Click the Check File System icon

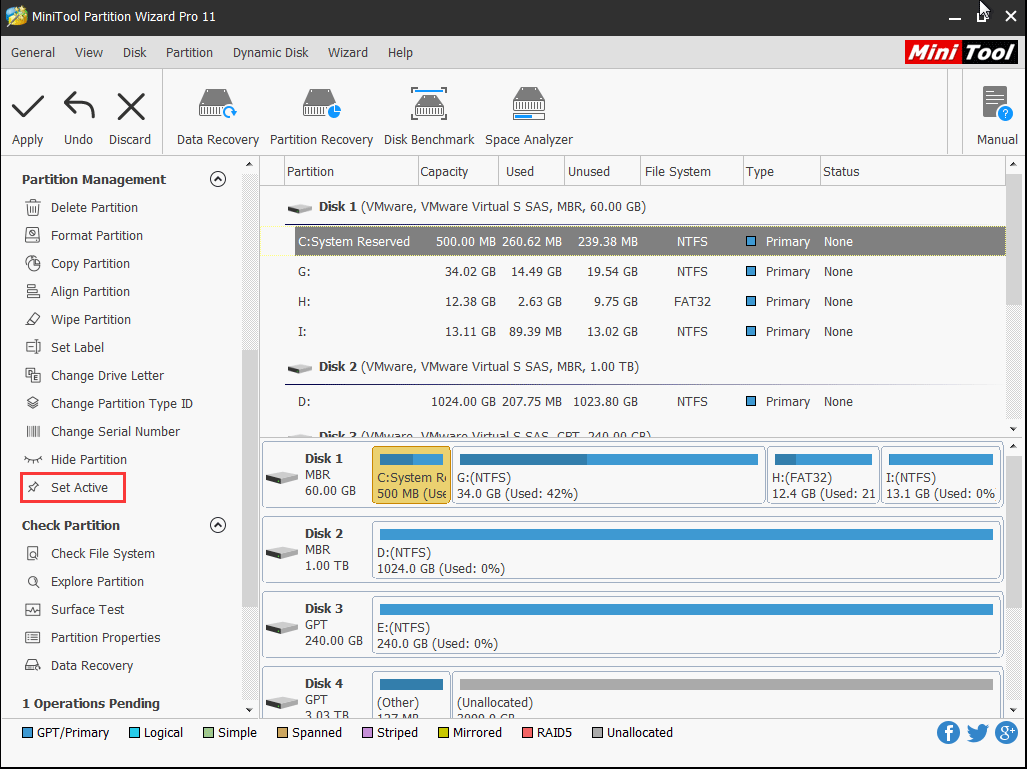pos(33,553)
